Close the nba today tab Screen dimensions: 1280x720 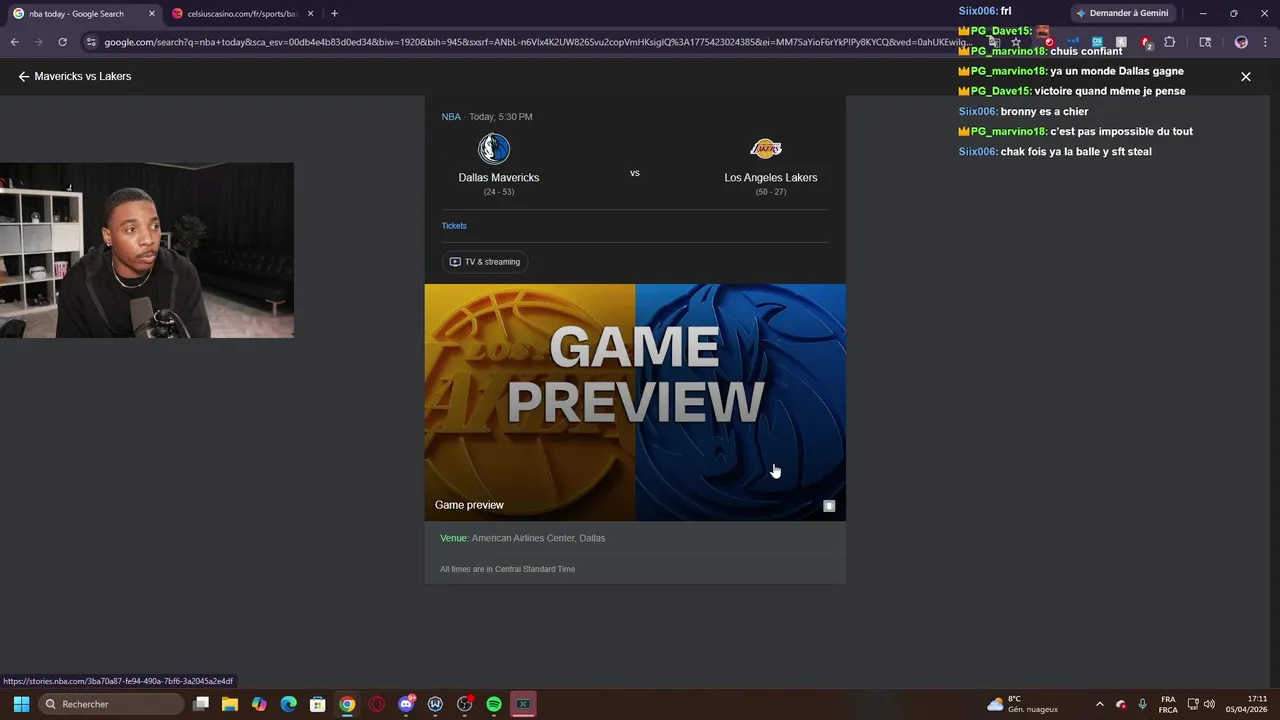pos(152,14)
